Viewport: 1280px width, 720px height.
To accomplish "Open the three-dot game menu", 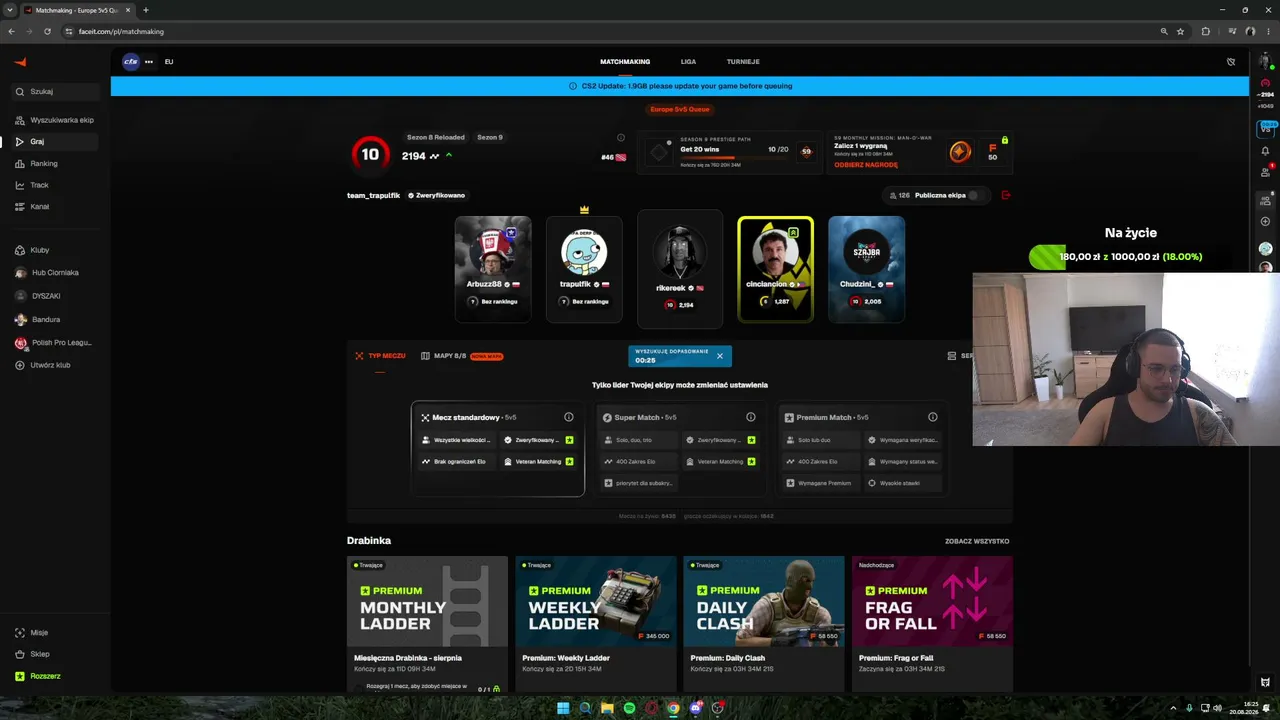I will coord(149,62).
